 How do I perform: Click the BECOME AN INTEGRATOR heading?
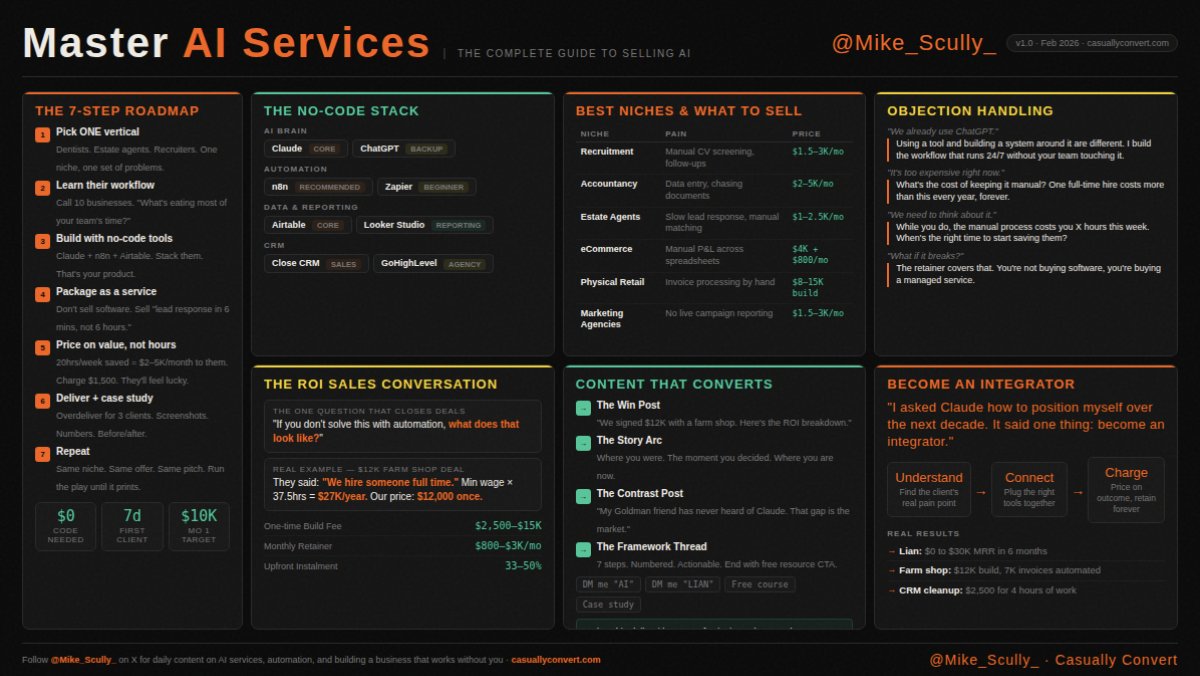(x=981, y=384)
